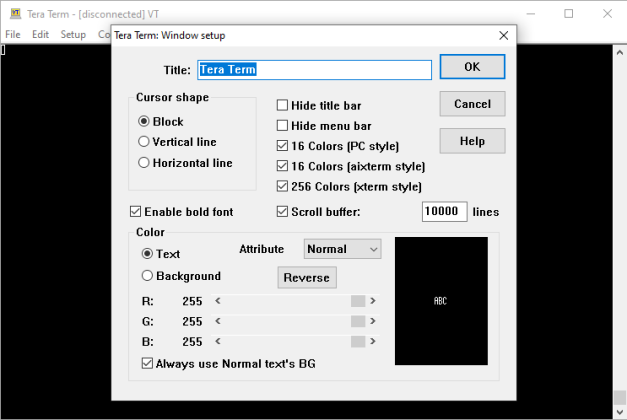
Task: Maximize the Tera Term main window
Action: pyautogui.click(x=569, y=14)
